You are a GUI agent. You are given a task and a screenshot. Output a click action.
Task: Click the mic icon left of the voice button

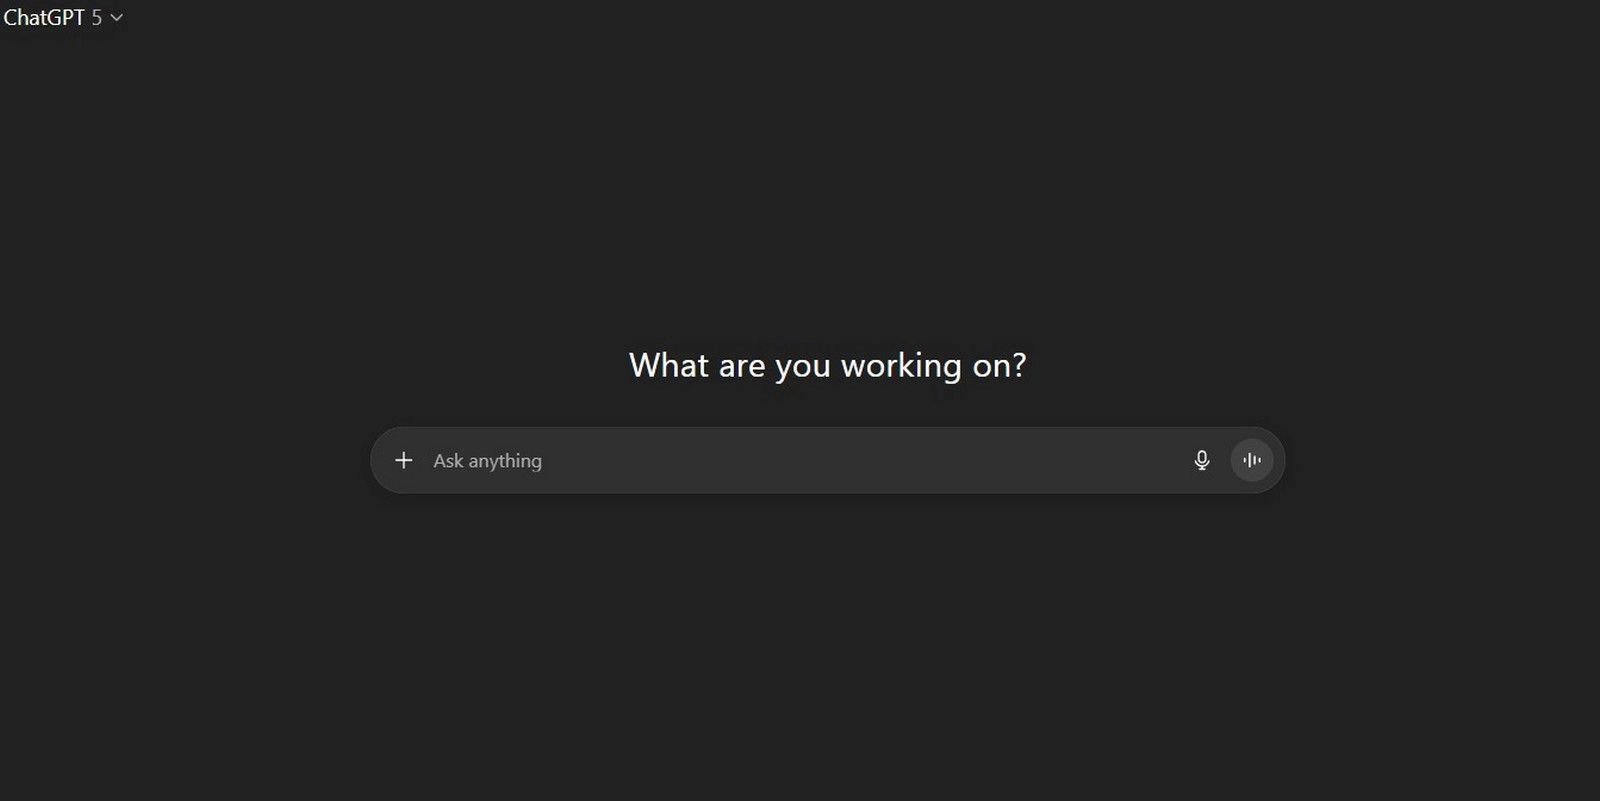coord(1202,460)
